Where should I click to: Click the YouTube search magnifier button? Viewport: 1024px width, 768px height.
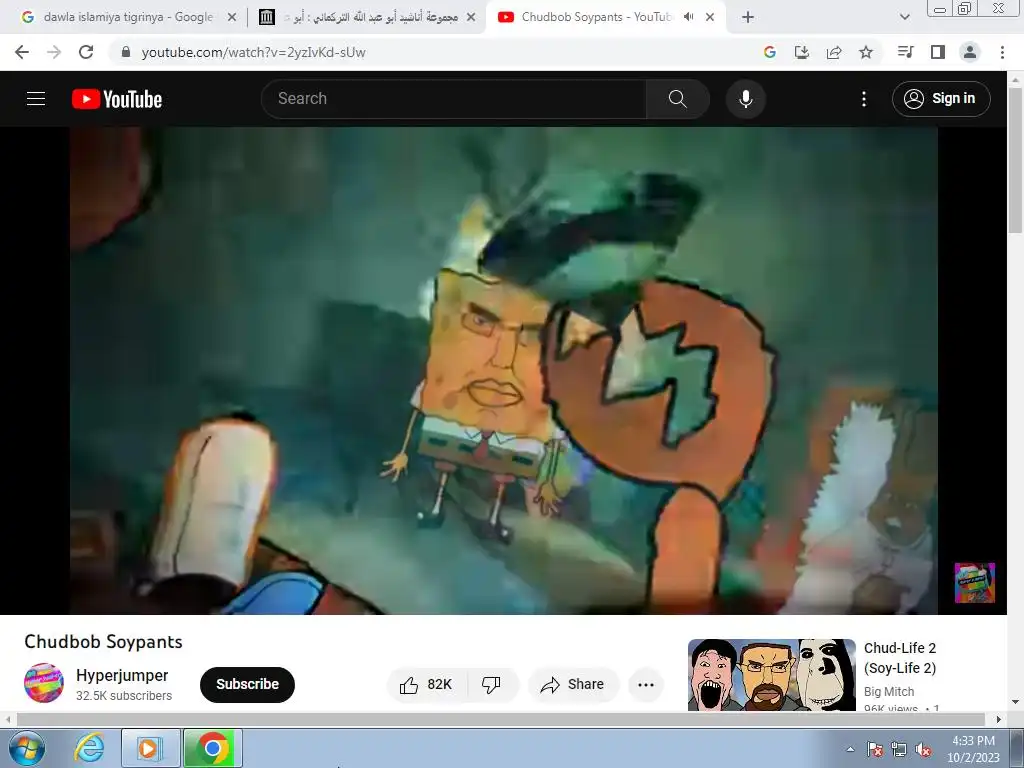point(678,99)
